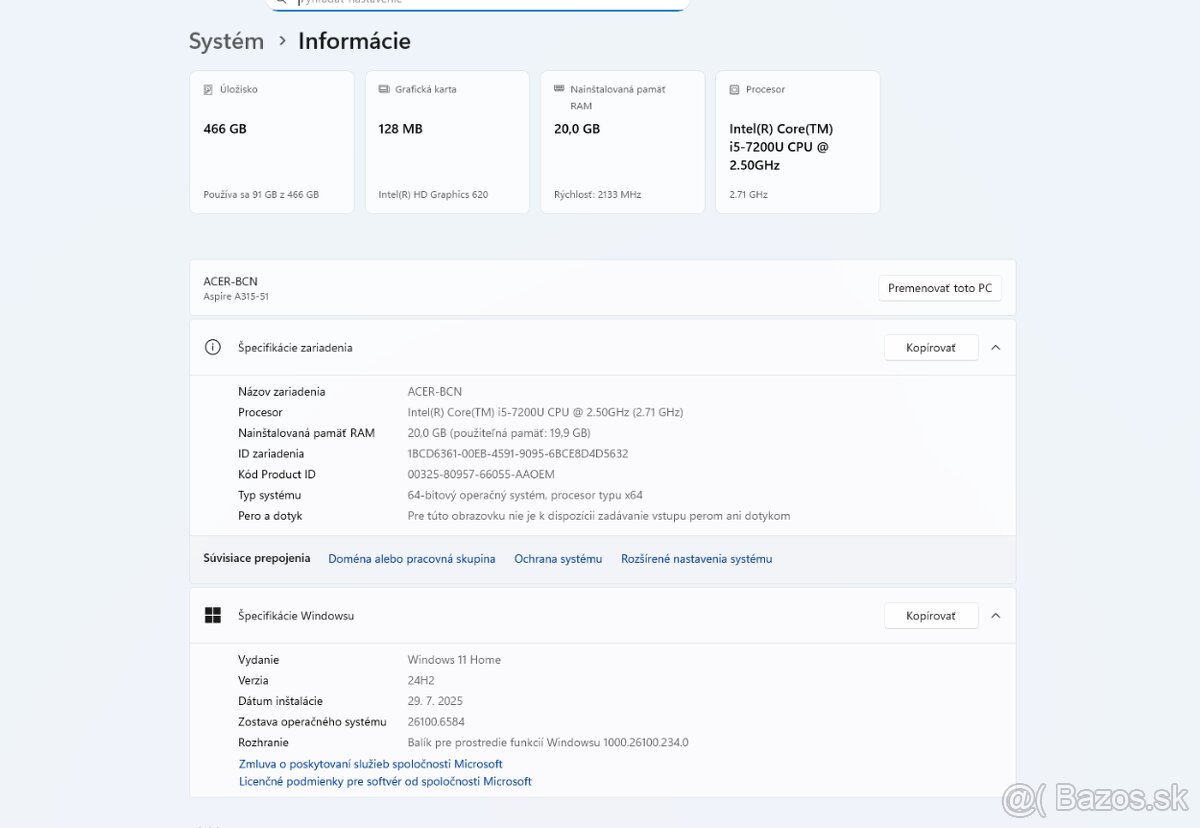Screen dimensions: 1200x828
Task: Click the processor icon in Procesor card
Action: point(734,90)
